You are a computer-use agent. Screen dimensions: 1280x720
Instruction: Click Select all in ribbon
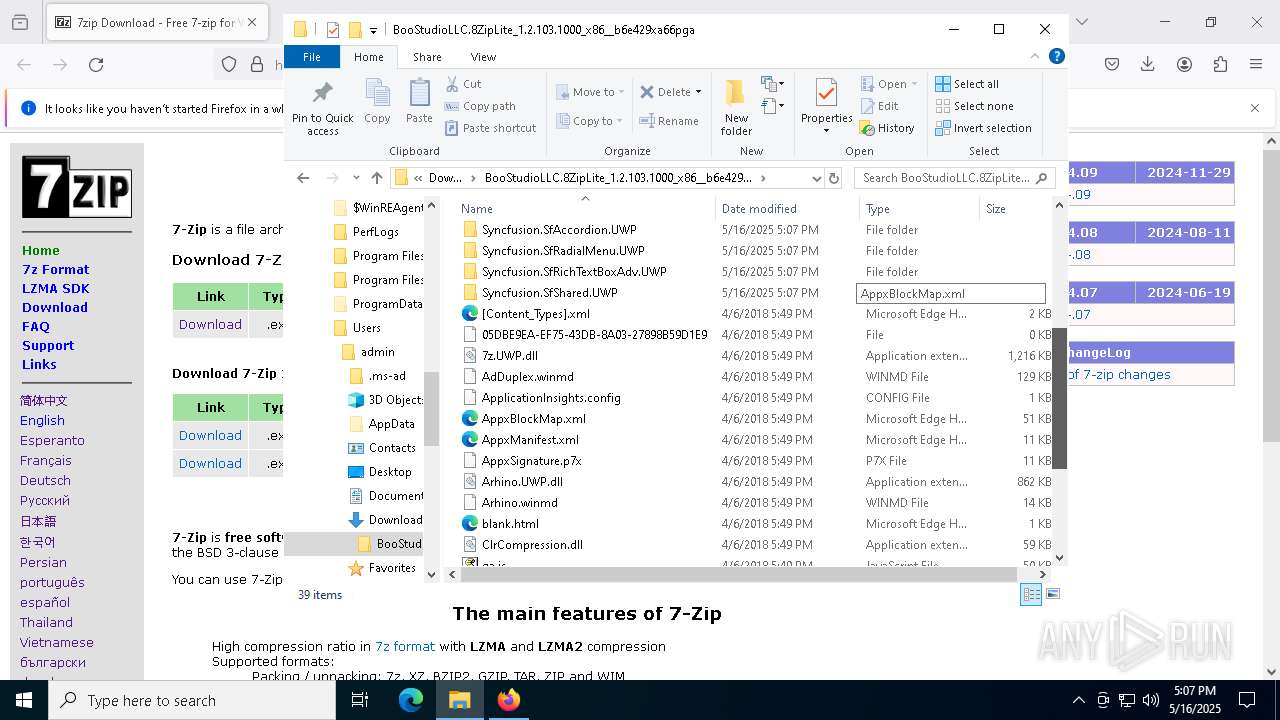(967, 84)
